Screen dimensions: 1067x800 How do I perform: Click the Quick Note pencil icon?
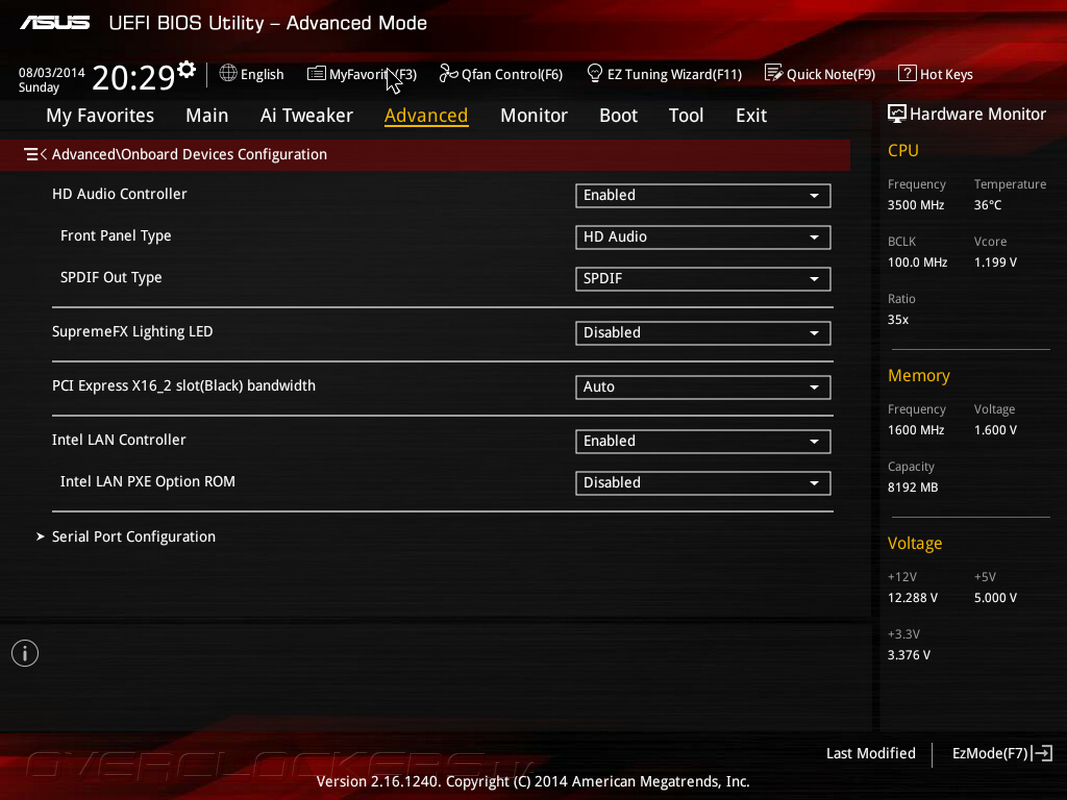pyautogui.click(x=773, y=73)
